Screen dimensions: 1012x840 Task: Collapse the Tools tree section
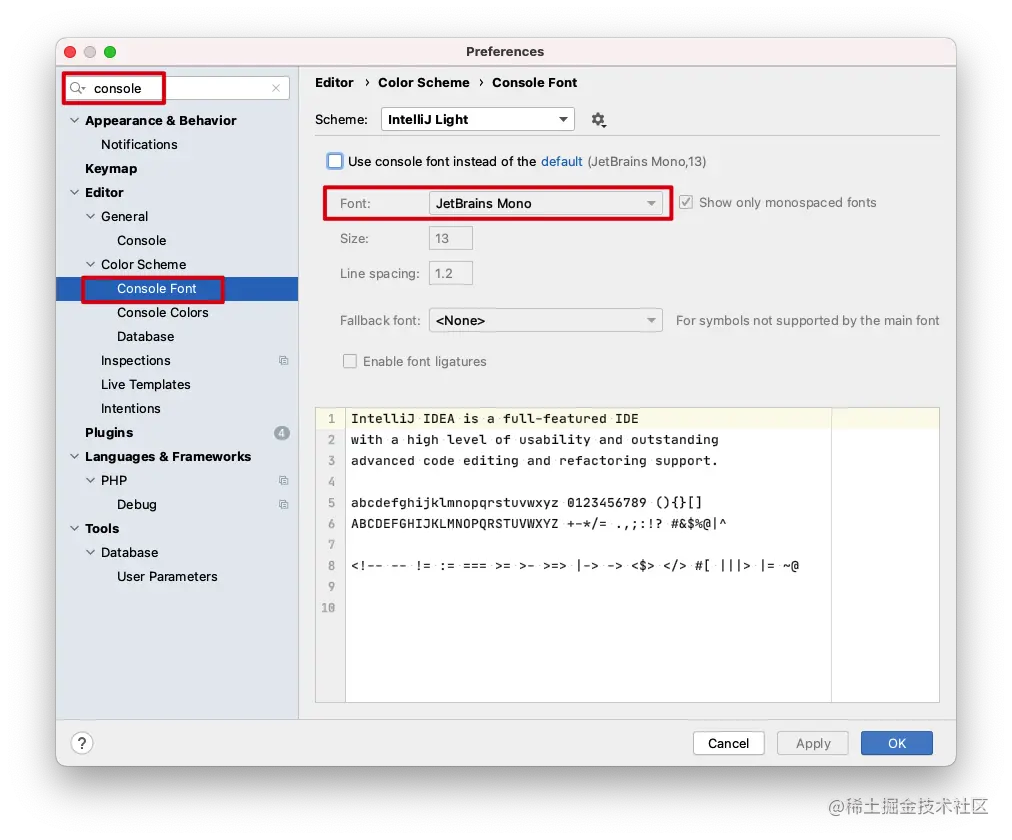(x=74, y=528)
